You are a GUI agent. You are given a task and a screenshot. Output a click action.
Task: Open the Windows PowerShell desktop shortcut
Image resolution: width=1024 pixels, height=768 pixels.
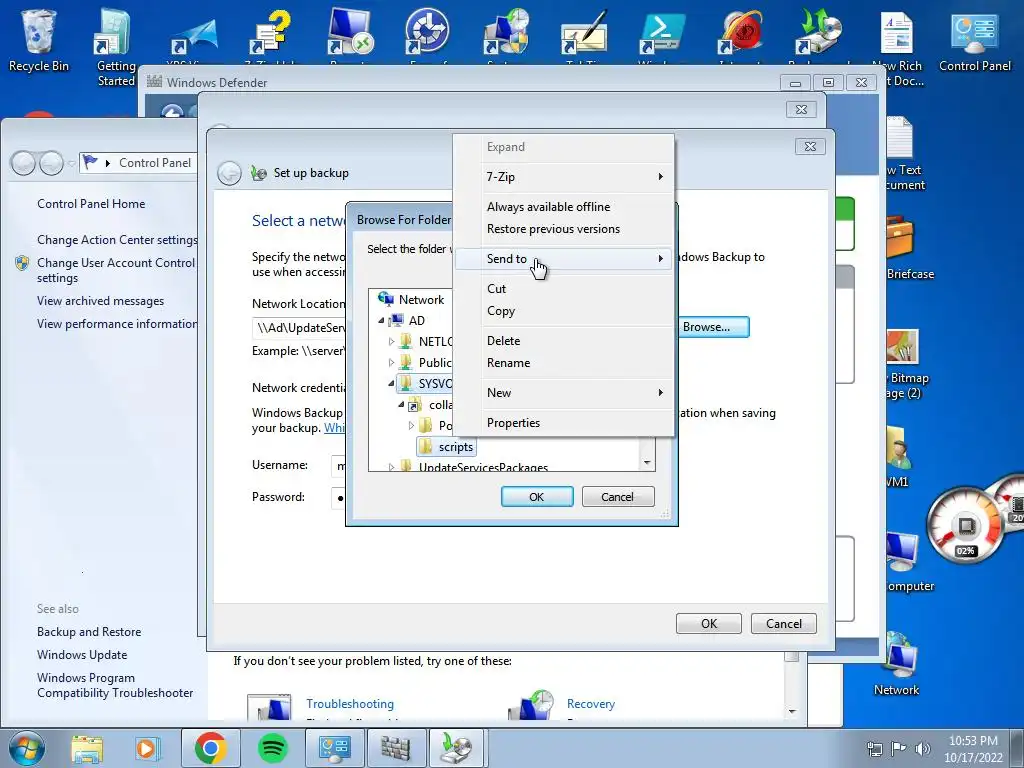[662, 34]
